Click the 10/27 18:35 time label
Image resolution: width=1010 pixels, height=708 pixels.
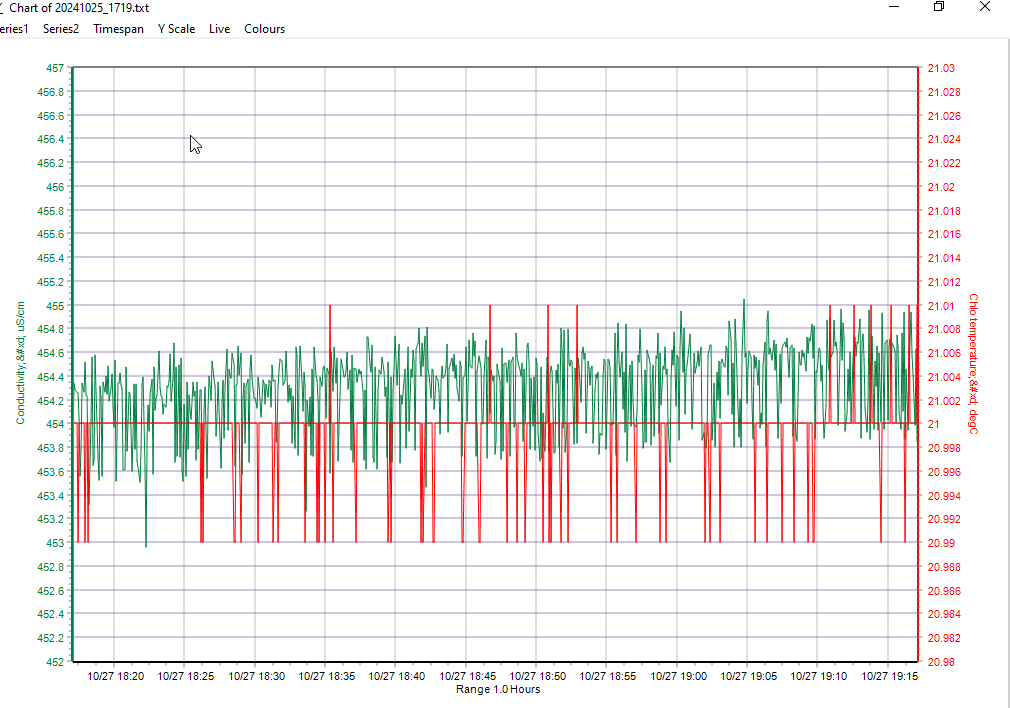click(327, 676)
